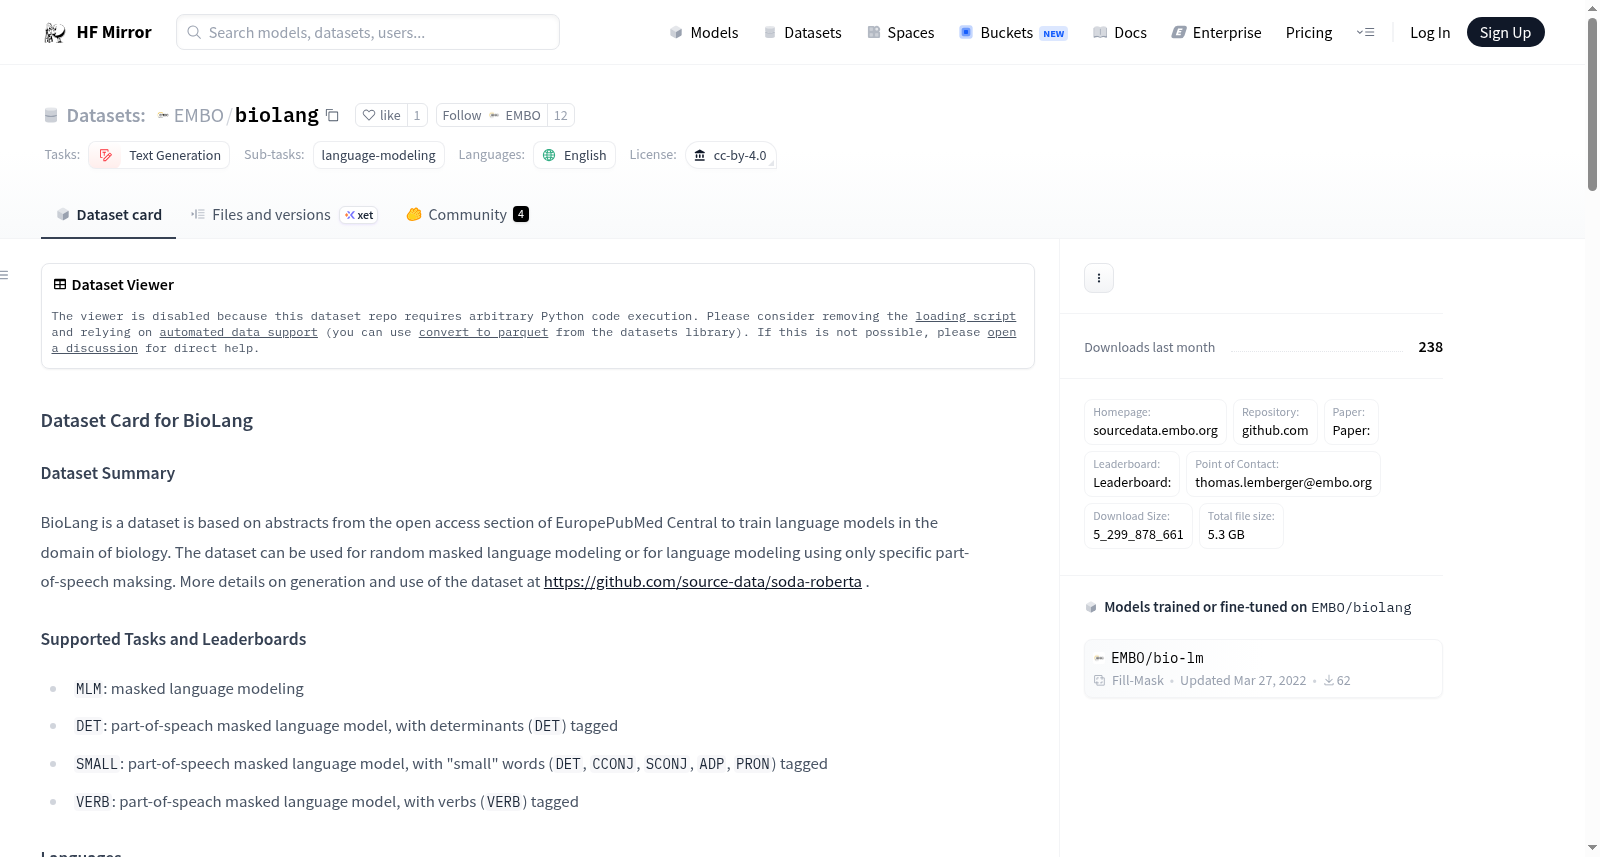Open the Buckets page
This screenshot has width=1600, height=857.
point(1013,33)
